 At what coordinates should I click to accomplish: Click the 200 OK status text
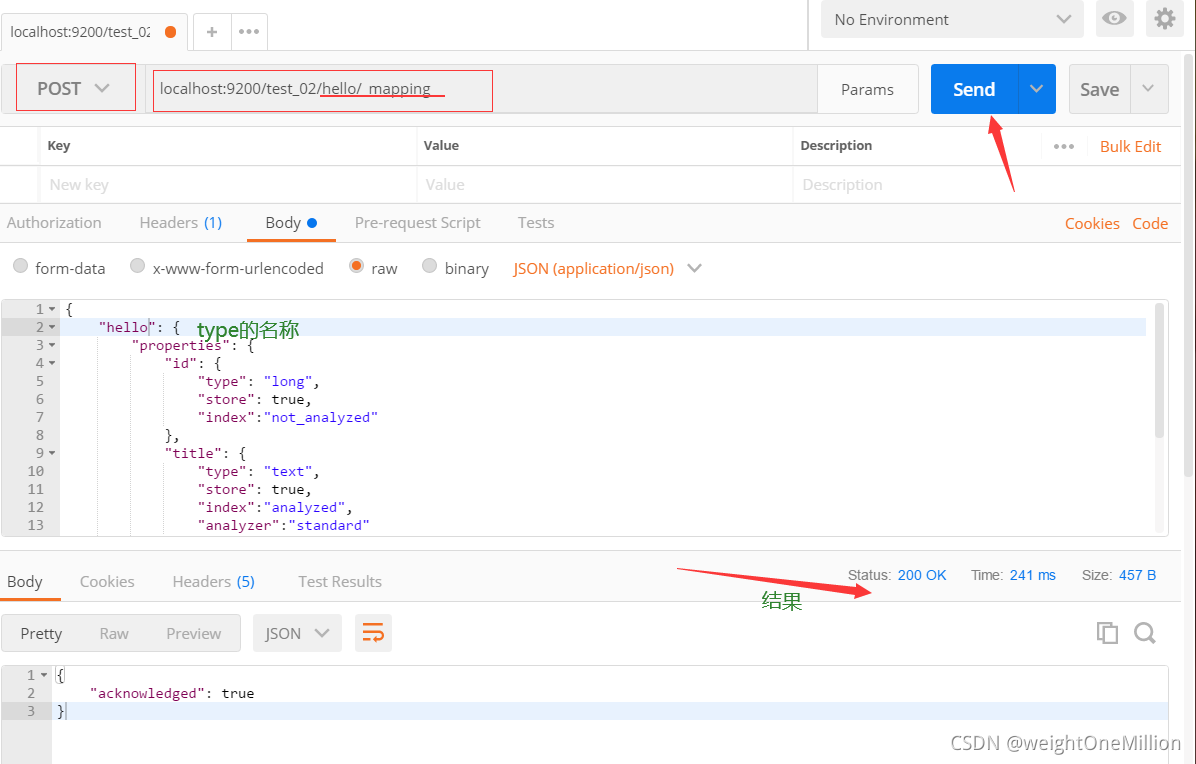point(921,575)
